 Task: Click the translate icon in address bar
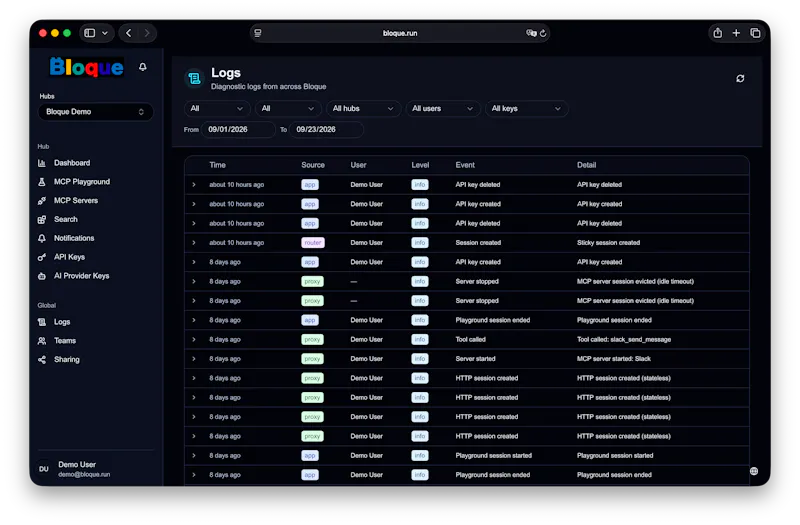tap(531, 33)
